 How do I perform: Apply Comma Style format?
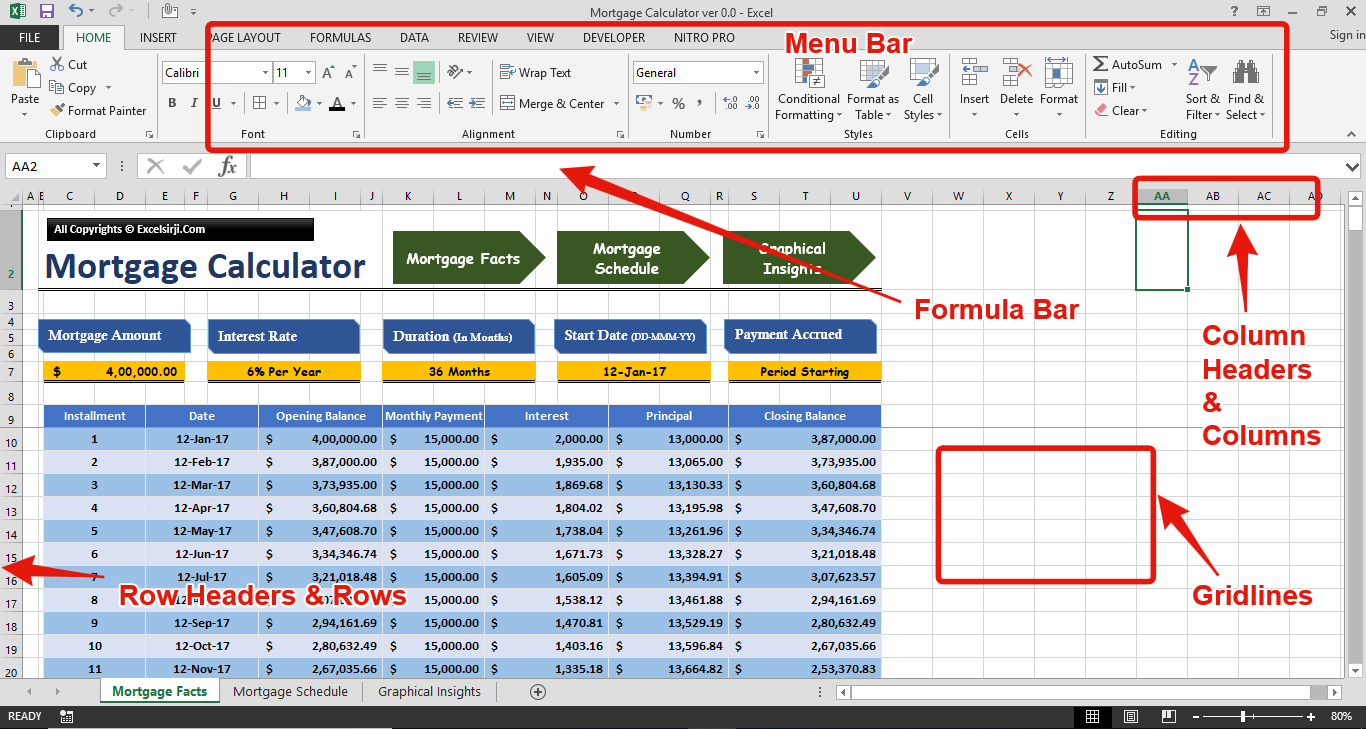[x=701, y=103]
